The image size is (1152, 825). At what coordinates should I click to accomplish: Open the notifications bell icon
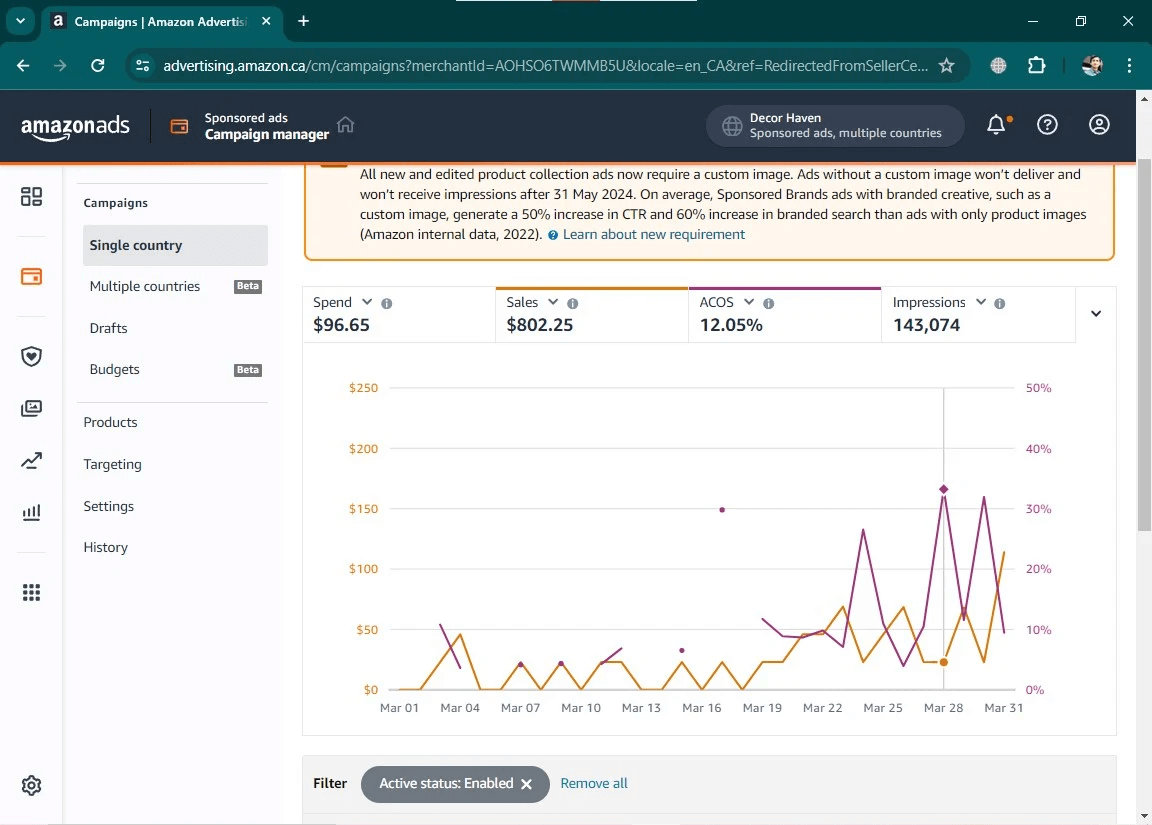[x=996, y=125]
